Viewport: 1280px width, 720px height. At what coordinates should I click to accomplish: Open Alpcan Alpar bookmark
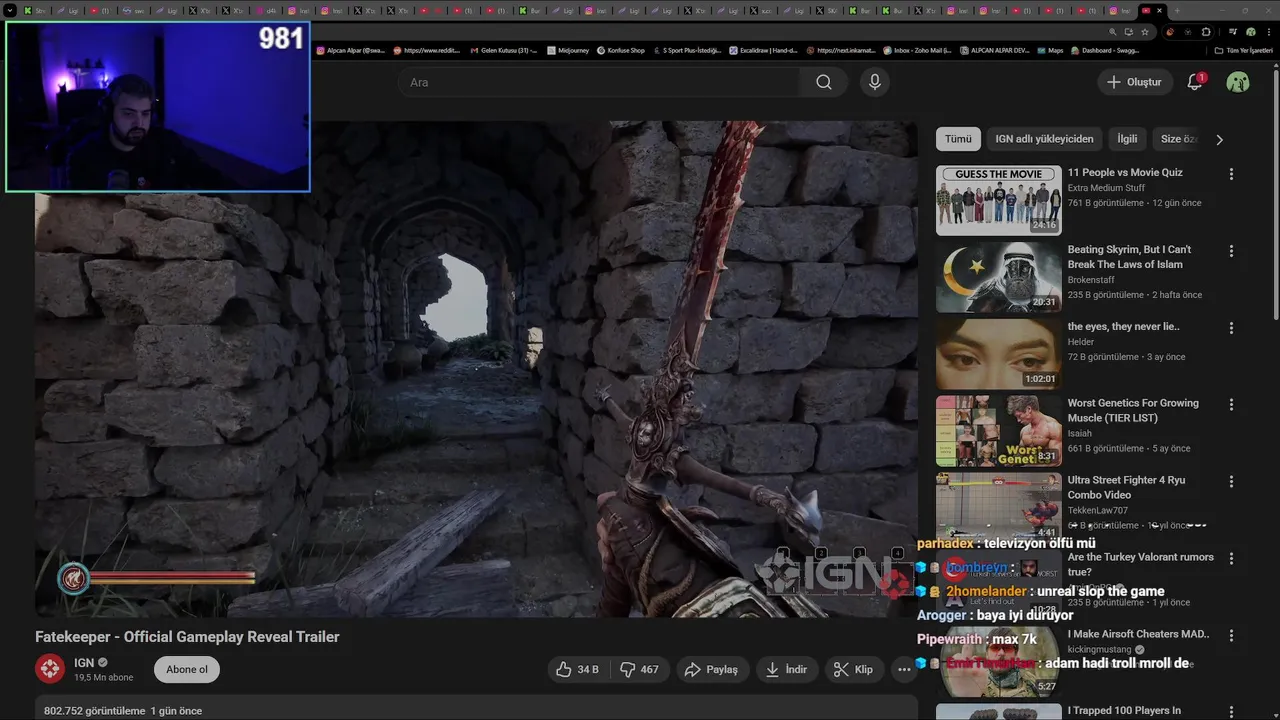[x=350, y=50]
